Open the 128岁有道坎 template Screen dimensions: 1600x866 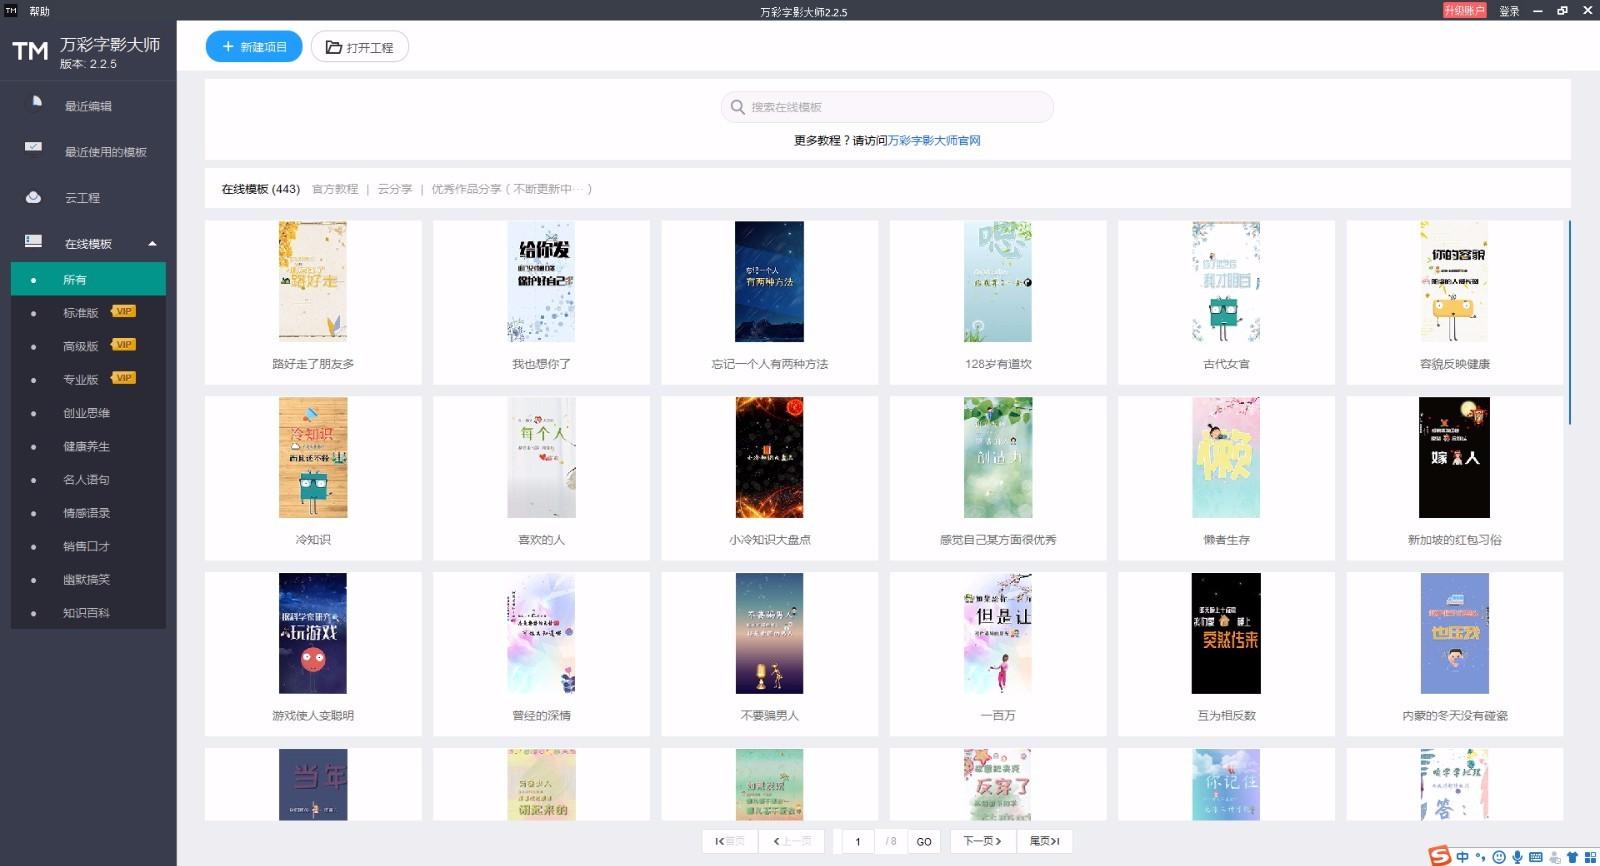(x=998, y=302)
